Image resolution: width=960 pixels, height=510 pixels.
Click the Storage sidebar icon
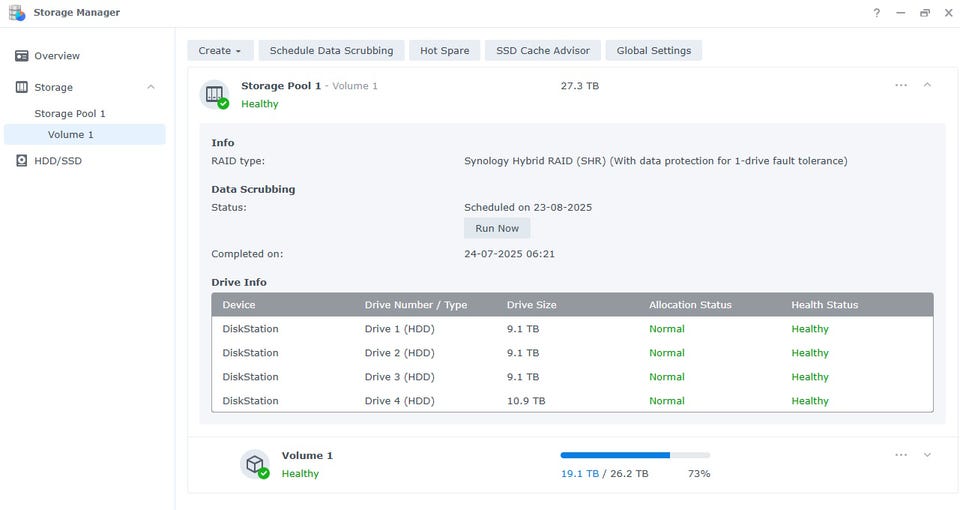[22, 87]
